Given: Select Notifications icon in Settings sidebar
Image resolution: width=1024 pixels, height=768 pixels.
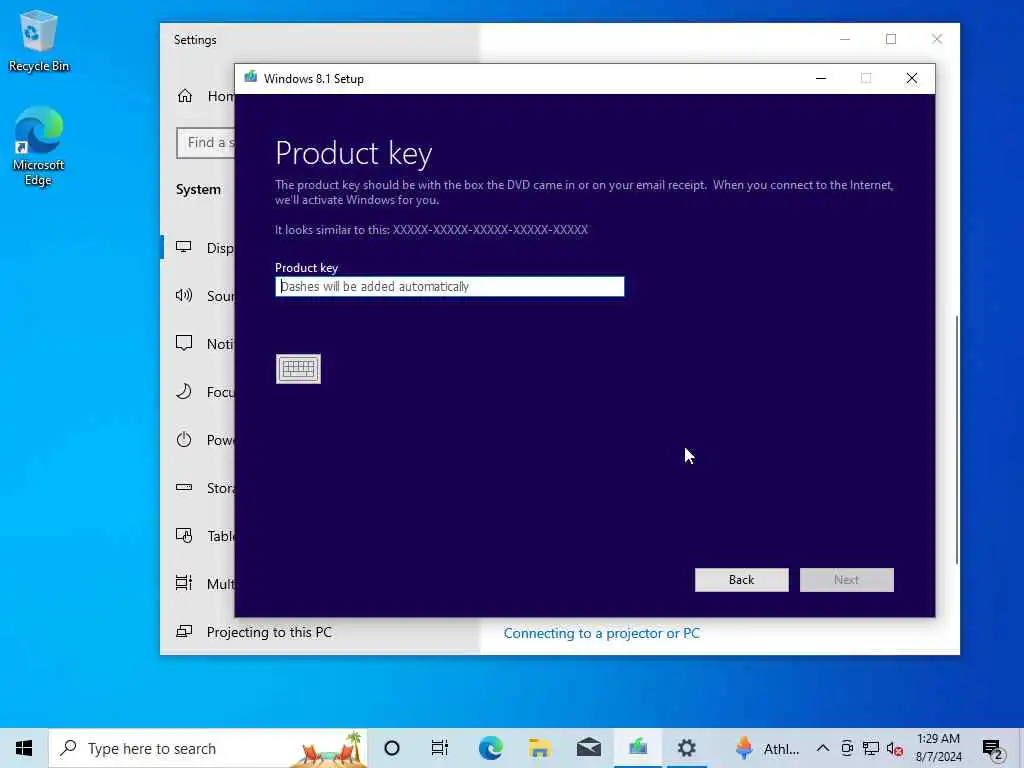Looking at the screenshot, I should [x=184, y=344].
